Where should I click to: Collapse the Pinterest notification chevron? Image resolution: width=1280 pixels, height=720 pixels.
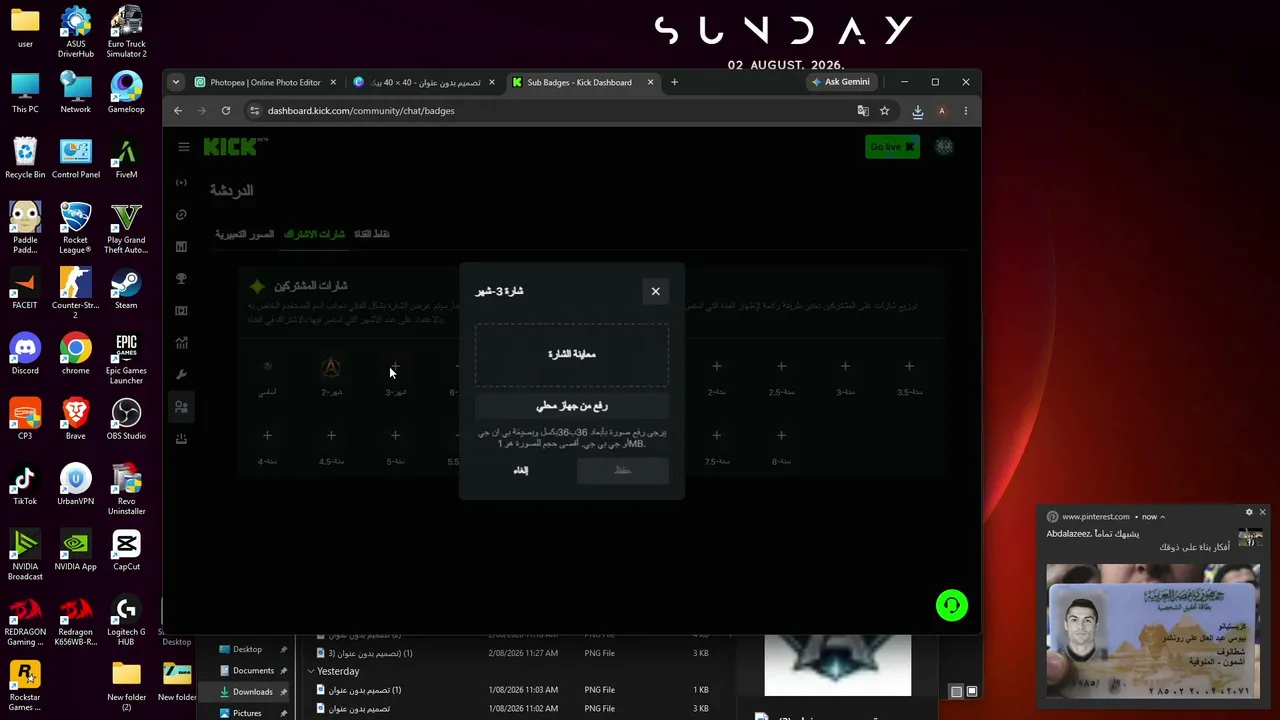[1163, 517]
